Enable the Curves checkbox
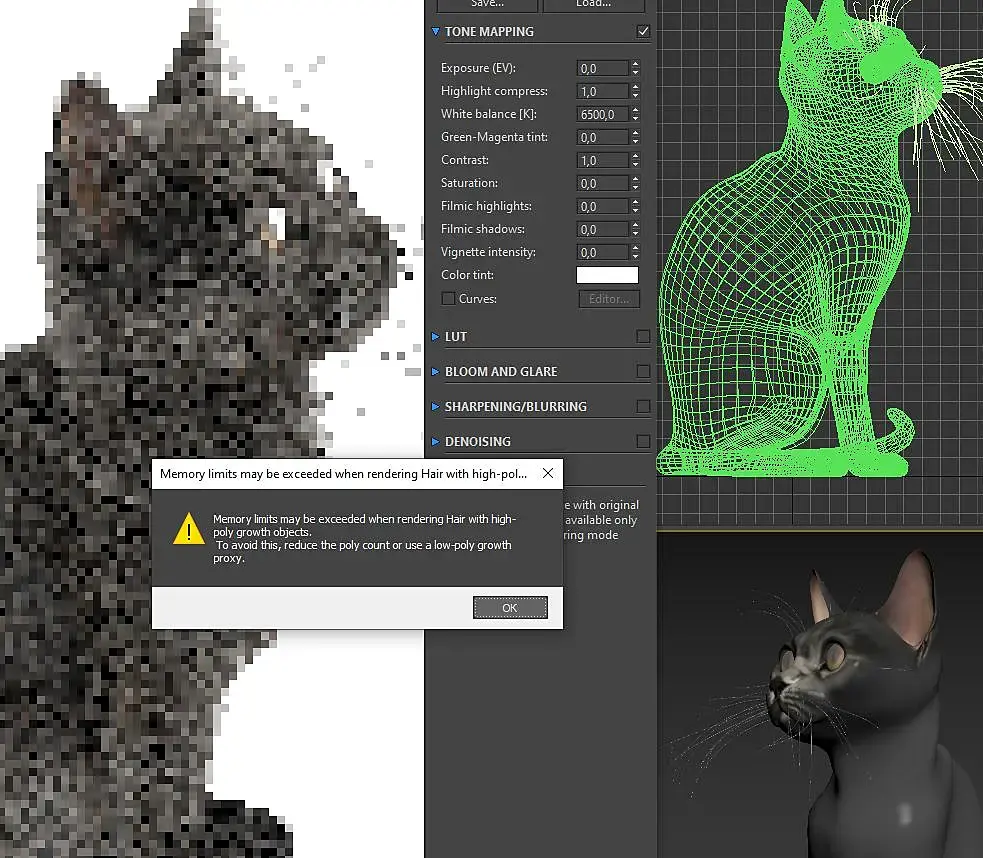Screen dimensions: 983x858 tap(448, 299)
